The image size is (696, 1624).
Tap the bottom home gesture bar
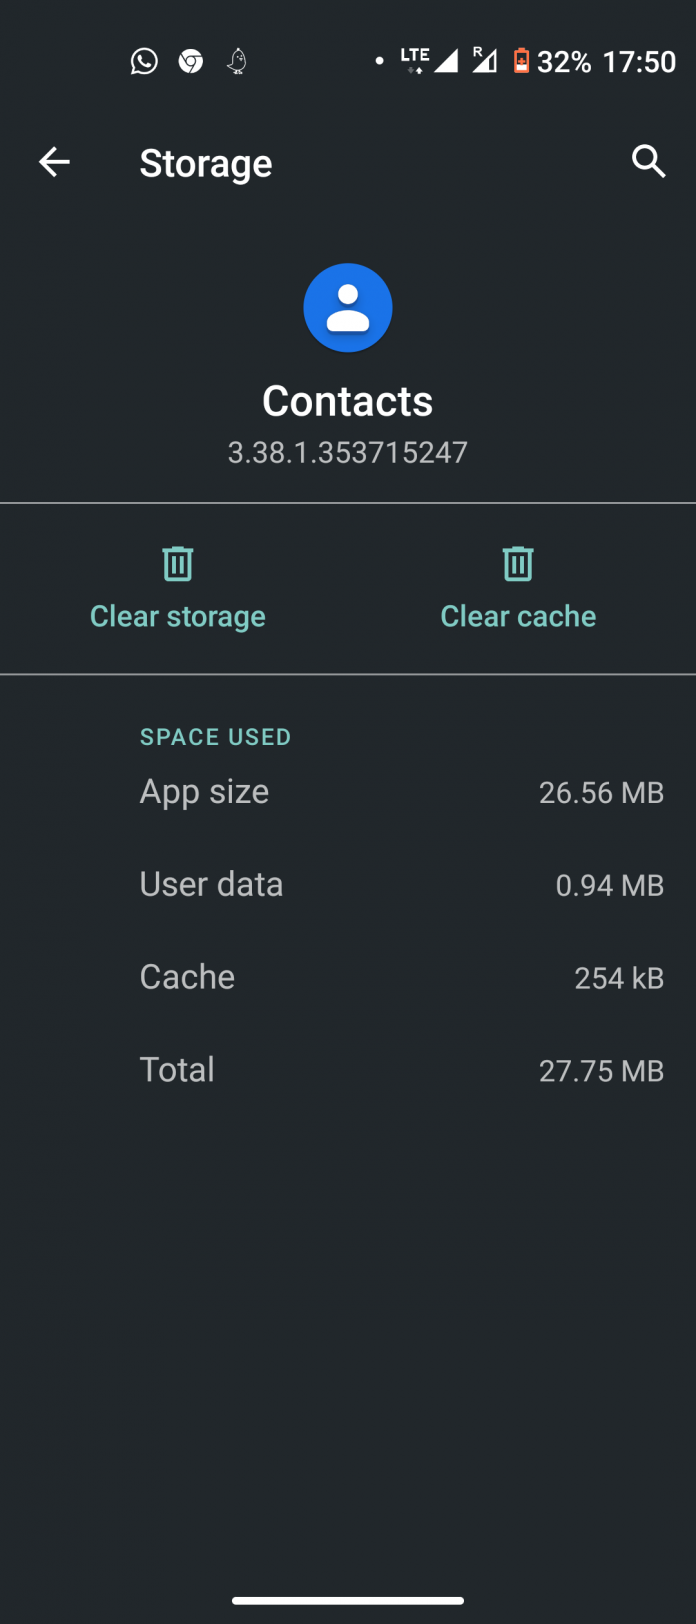pyautogui.click(x=348, y=1601)
